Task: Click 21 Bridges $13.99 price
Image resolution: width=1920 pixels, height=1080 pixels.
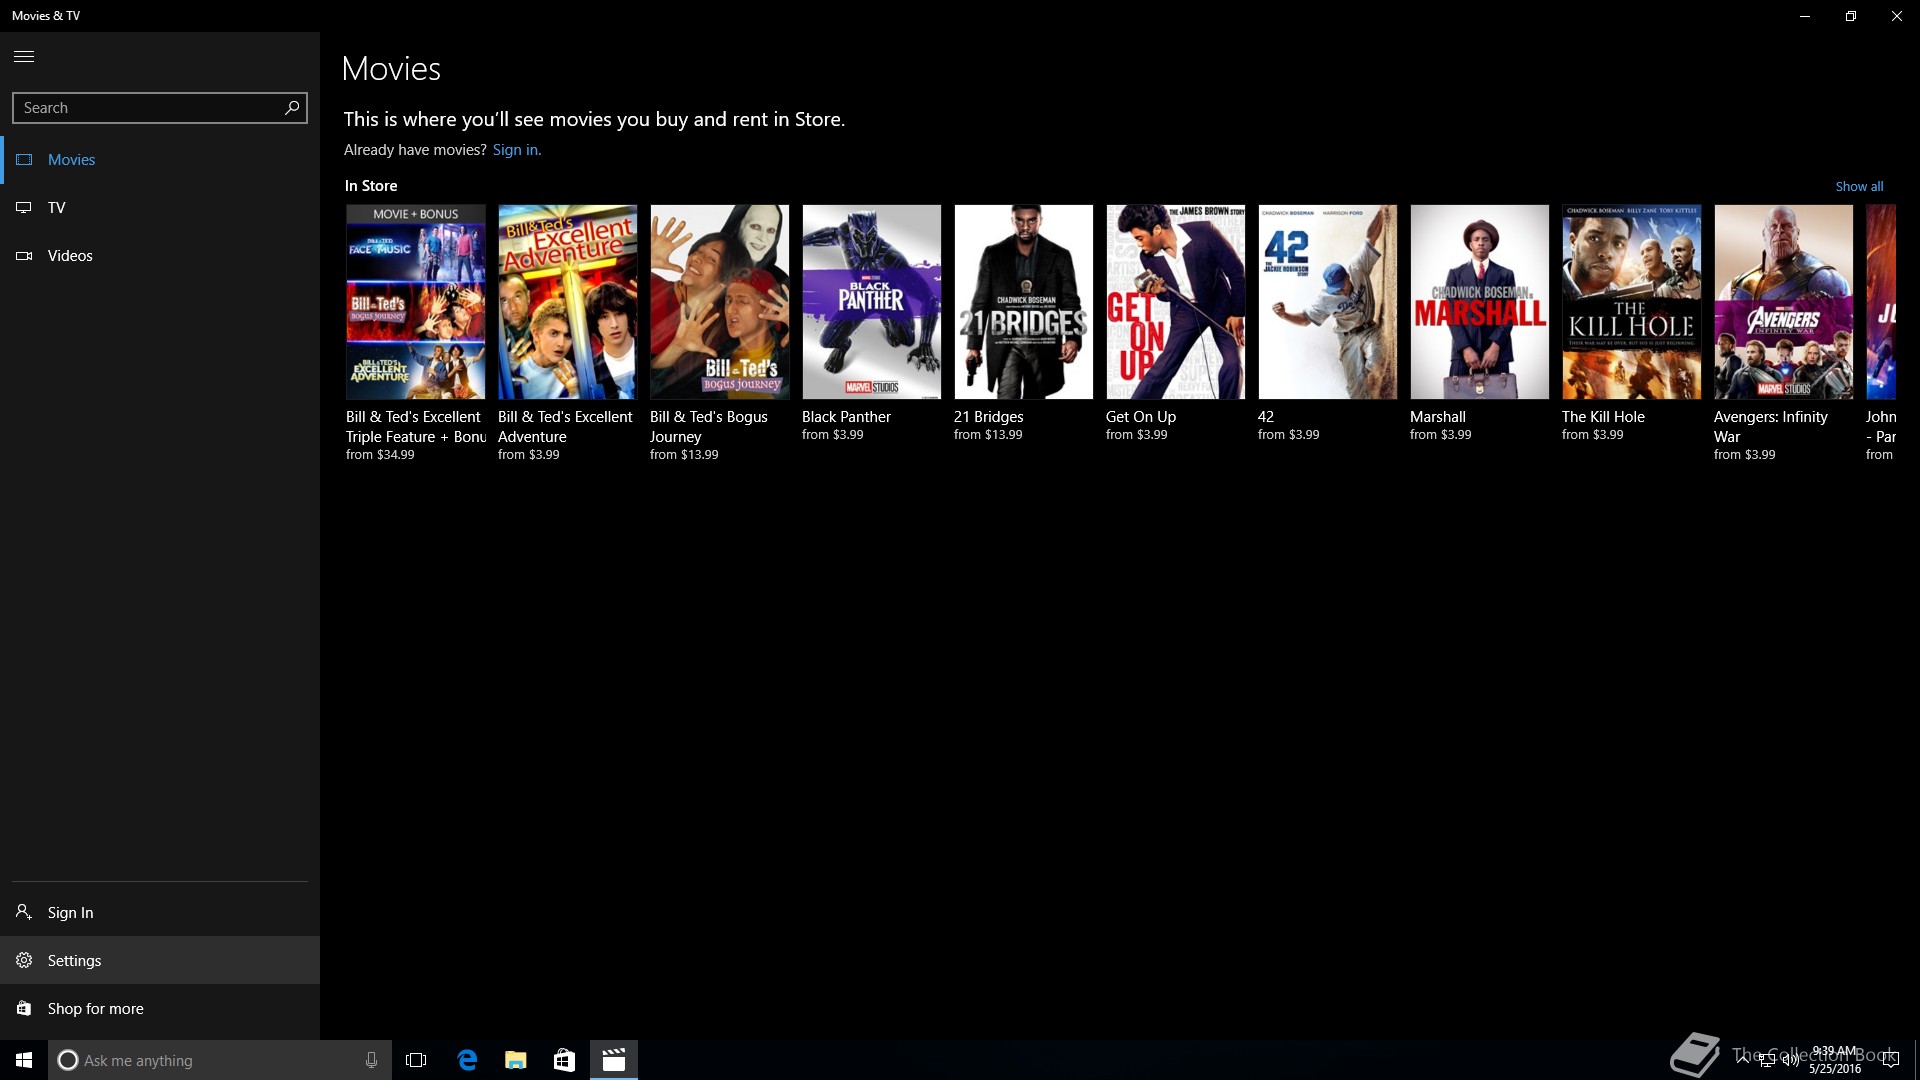Action: coord(988,435)
